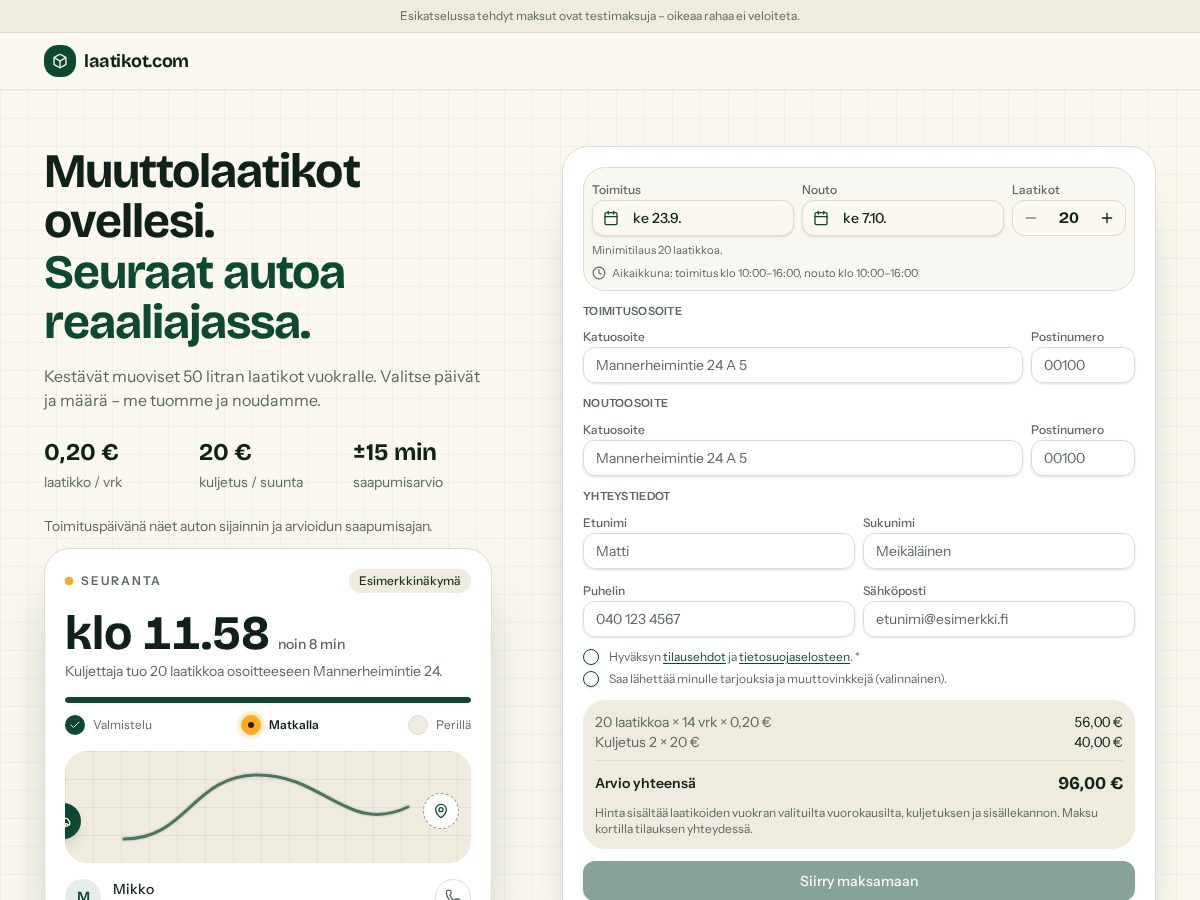Viewport: 1200px width, 900px height.
Task: Open the laatikot.com home link text
Action: (x=136, y=61)
